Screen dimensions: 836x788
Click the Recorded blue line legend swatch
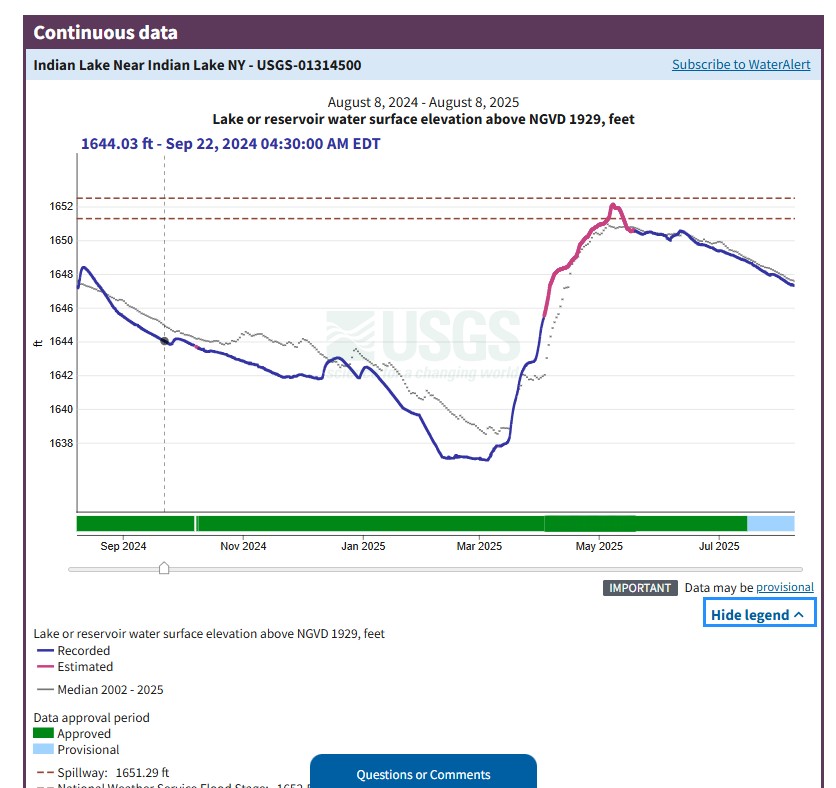(44, 651)
